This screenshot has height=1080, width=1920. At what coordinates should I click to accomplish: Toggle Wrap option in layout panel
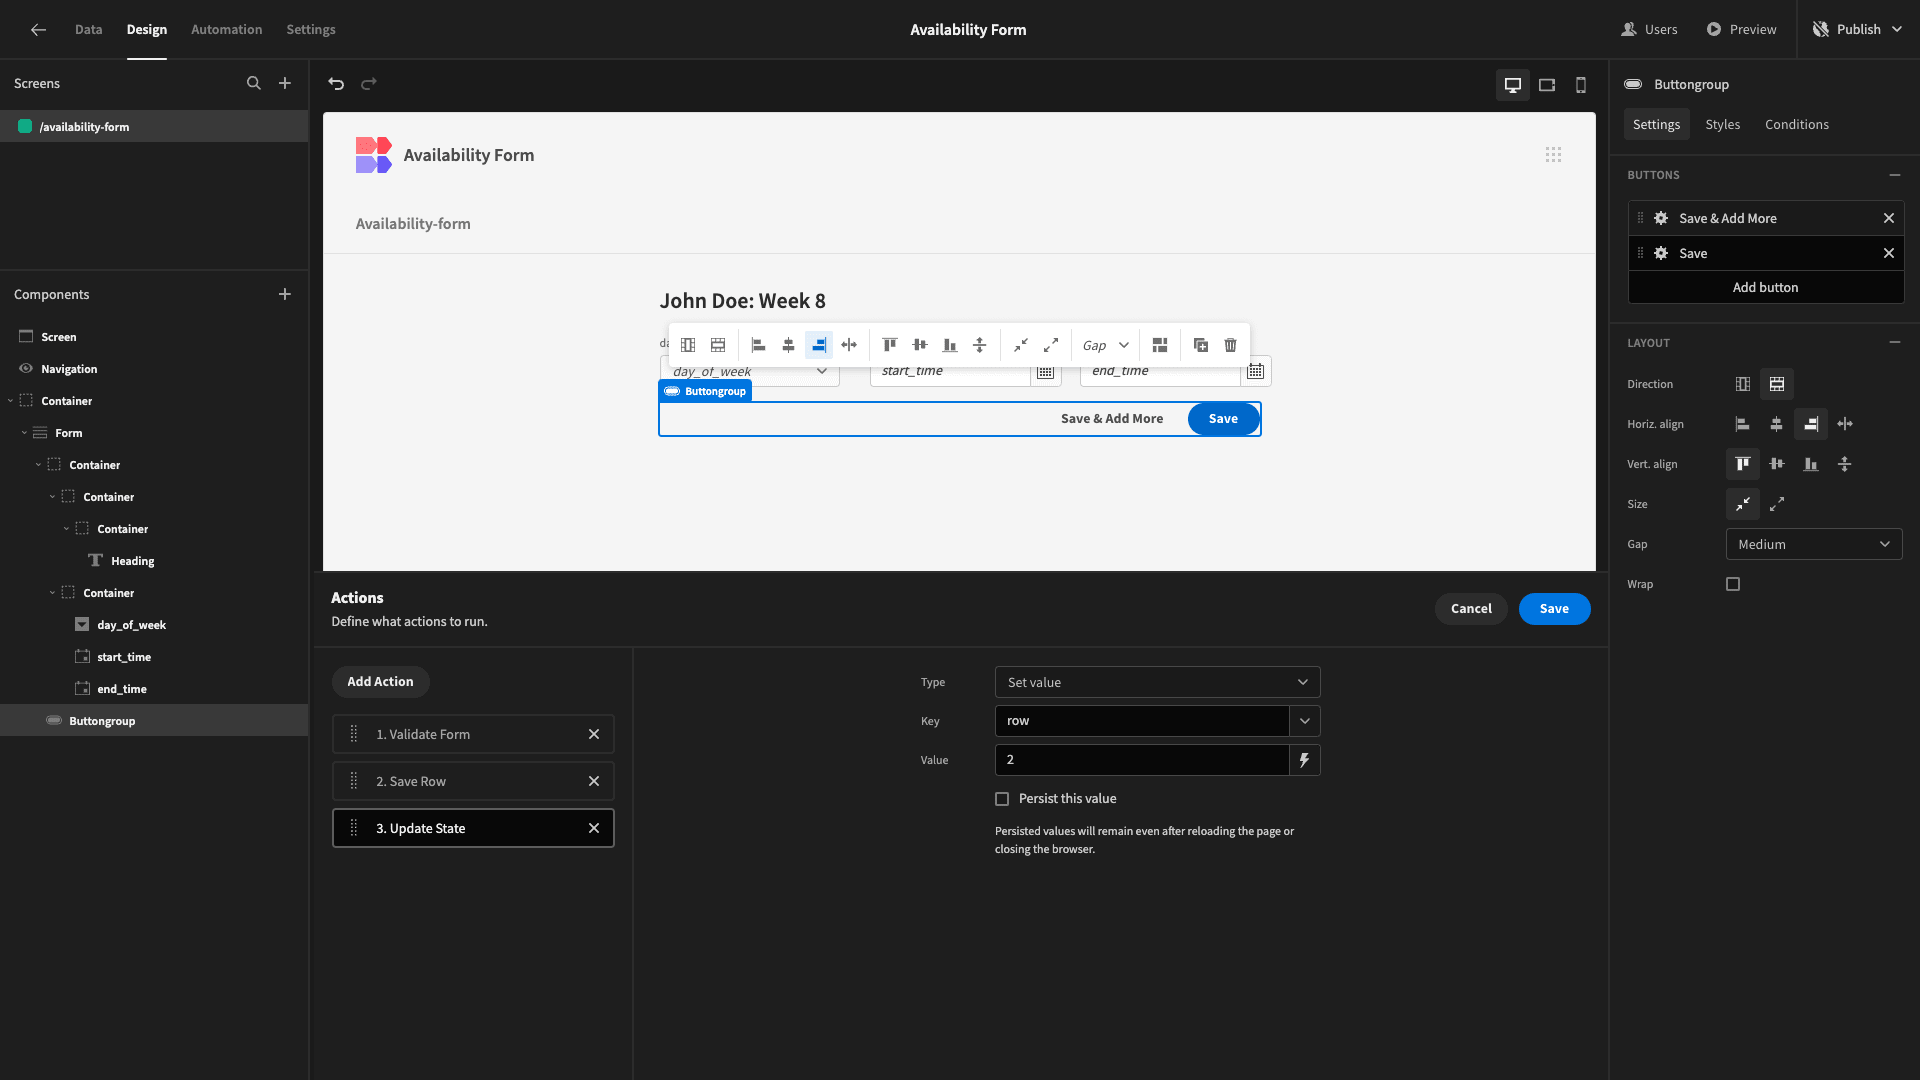pyautogui.click(x=1733, y=584)
